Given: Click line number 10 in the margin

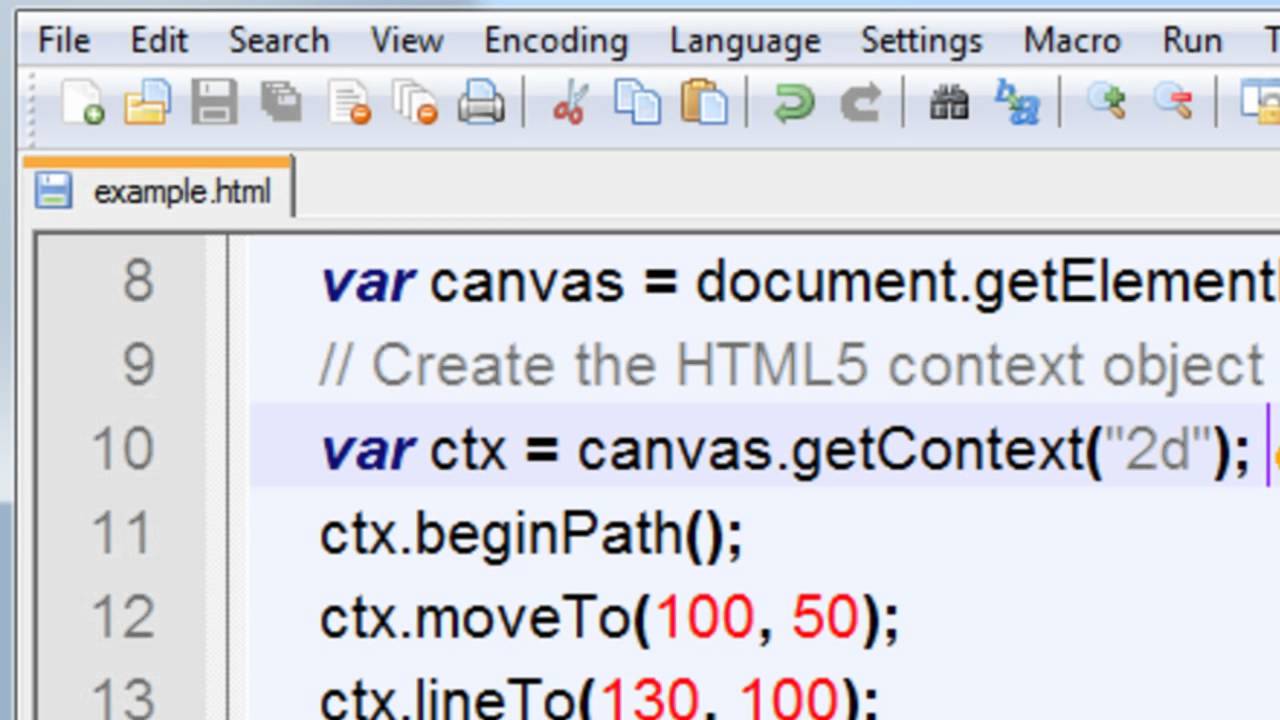Looking at the screenshot, I should (123, 450).
